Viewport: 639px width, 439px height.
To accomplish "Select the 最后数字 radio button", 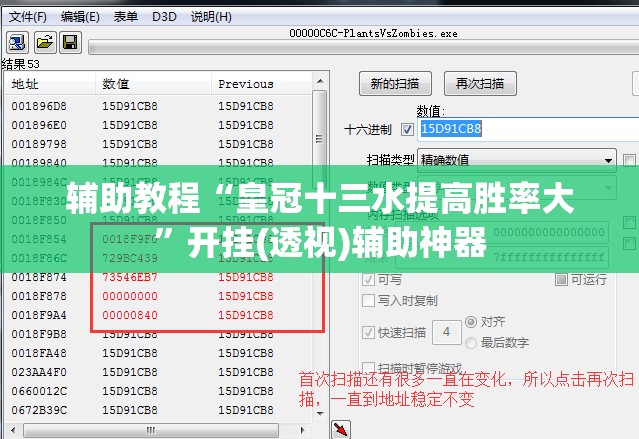I will [x=471, y=343].
